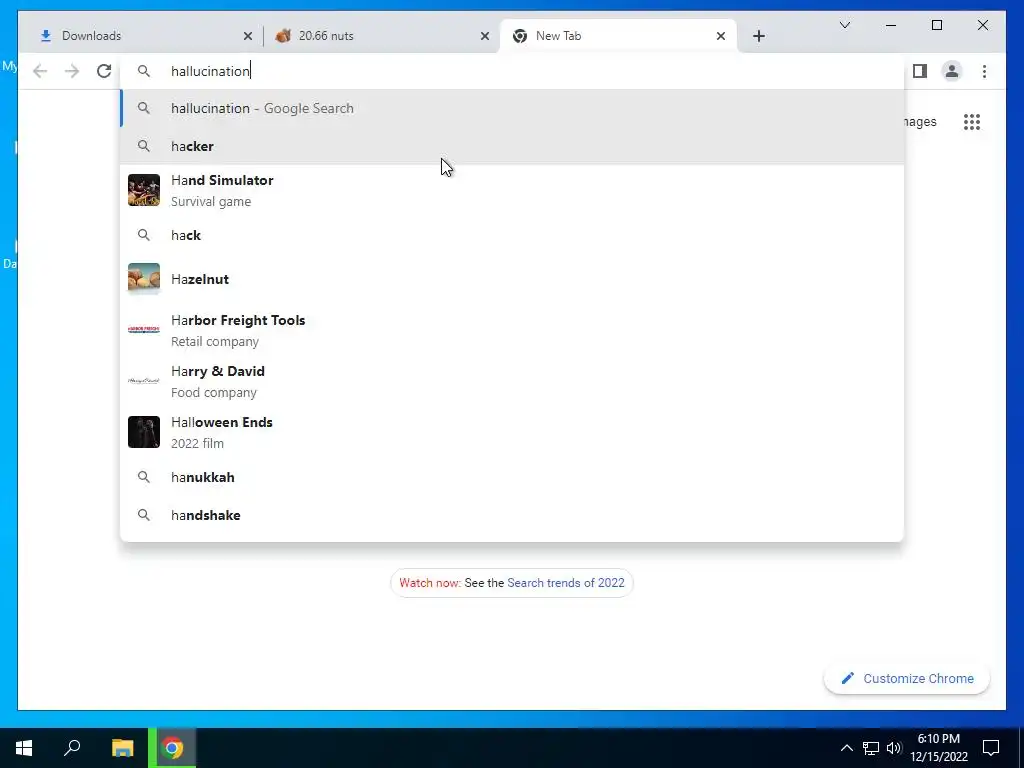Click the Harry & David suggestion

(x=512, y=381)
